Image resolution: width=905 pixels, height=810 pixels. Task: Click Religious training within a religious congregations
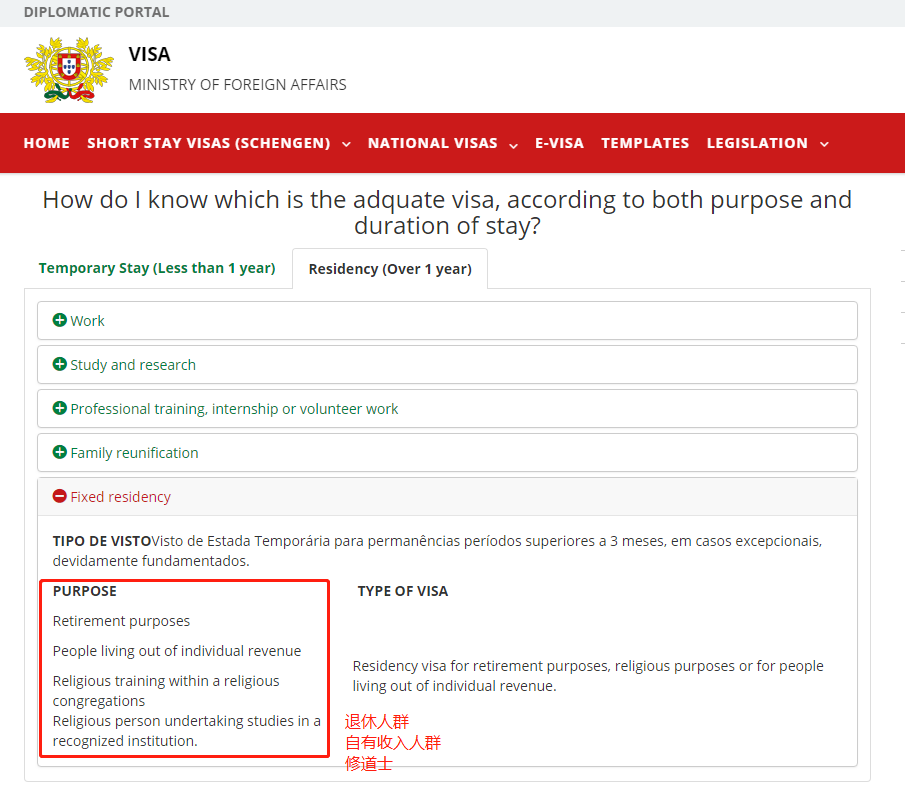166,691
